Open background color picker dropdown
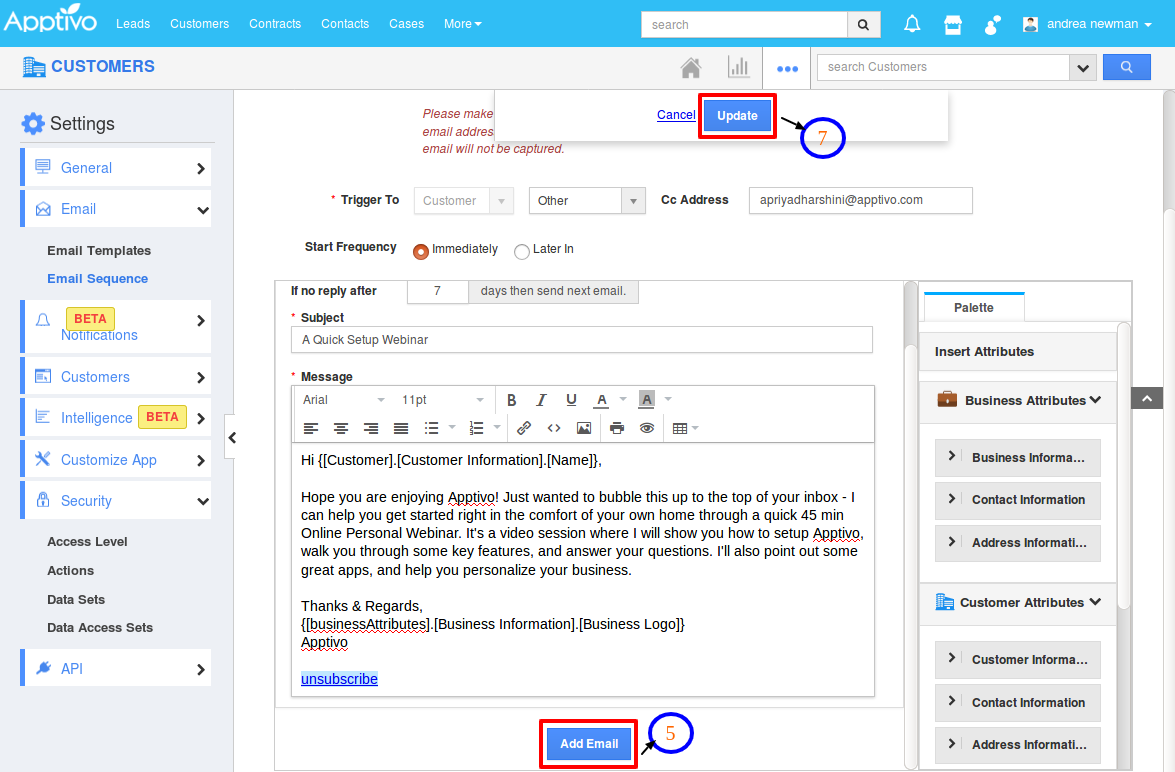Viewport: 1175px width, 772px height. pos(668,399)
